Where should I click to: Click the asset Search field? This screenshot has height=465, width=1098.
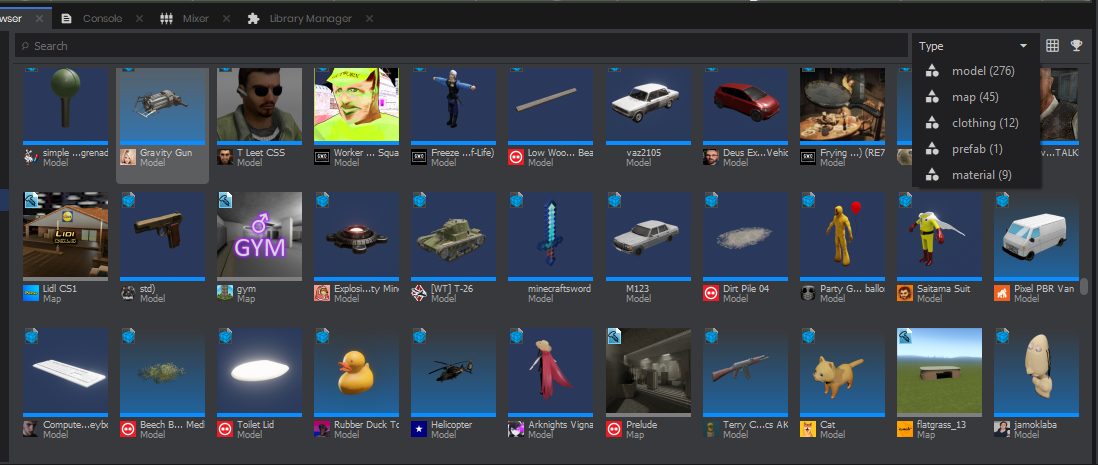coord(461,46)
